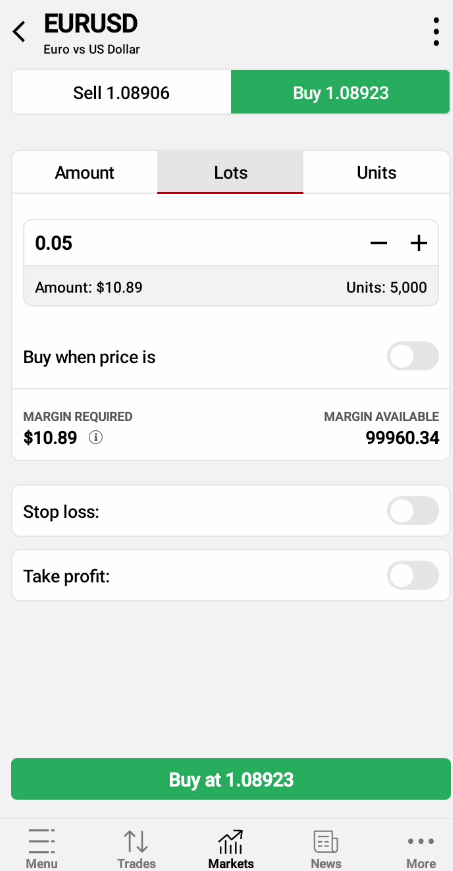Decrease lot size with minus icon

pos(379,243)
